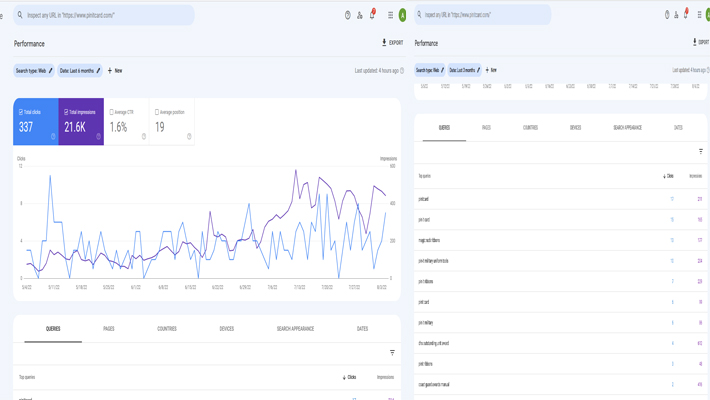Open the notifications bell in the right view

click(686, 14)
